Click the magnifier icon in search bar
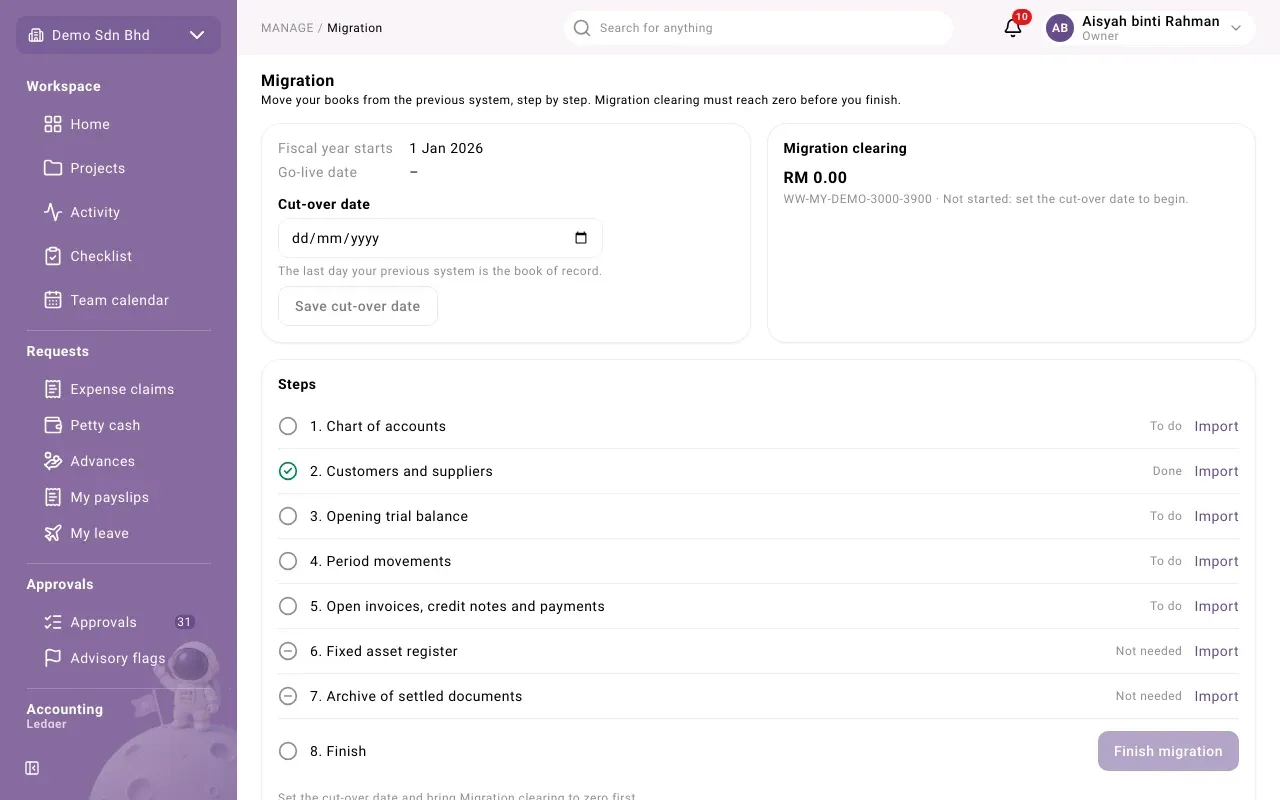This screenshot has width=1280, height=800. pyautogui.click(x=582, y=28)
